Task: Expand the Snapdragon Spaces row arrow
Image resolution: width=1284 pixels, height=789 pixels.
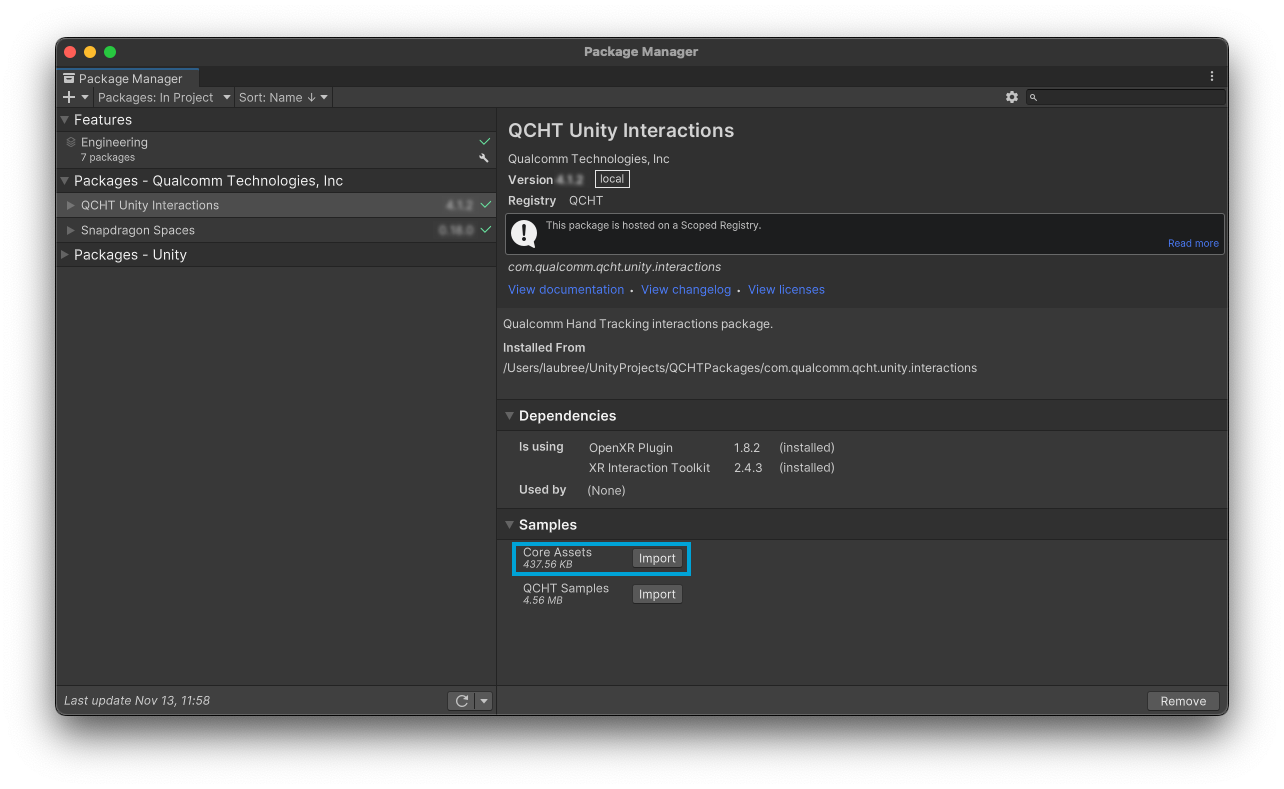Action: (71, 230)
